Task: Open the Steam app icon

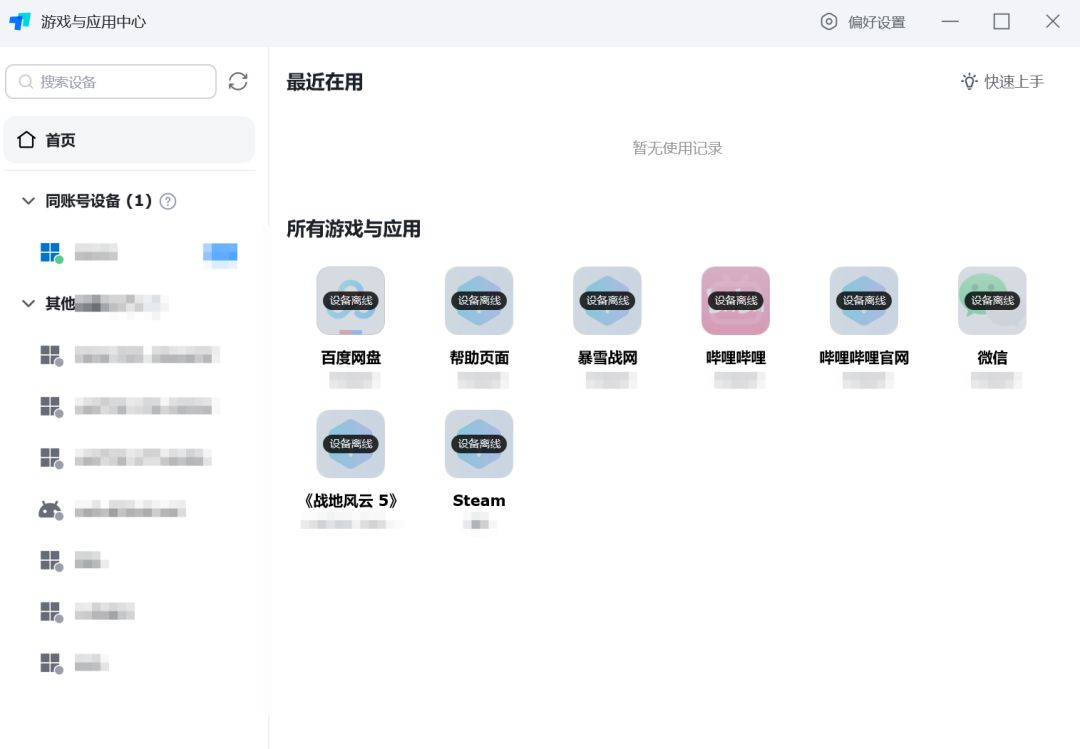Action: (x=479, y=444)
